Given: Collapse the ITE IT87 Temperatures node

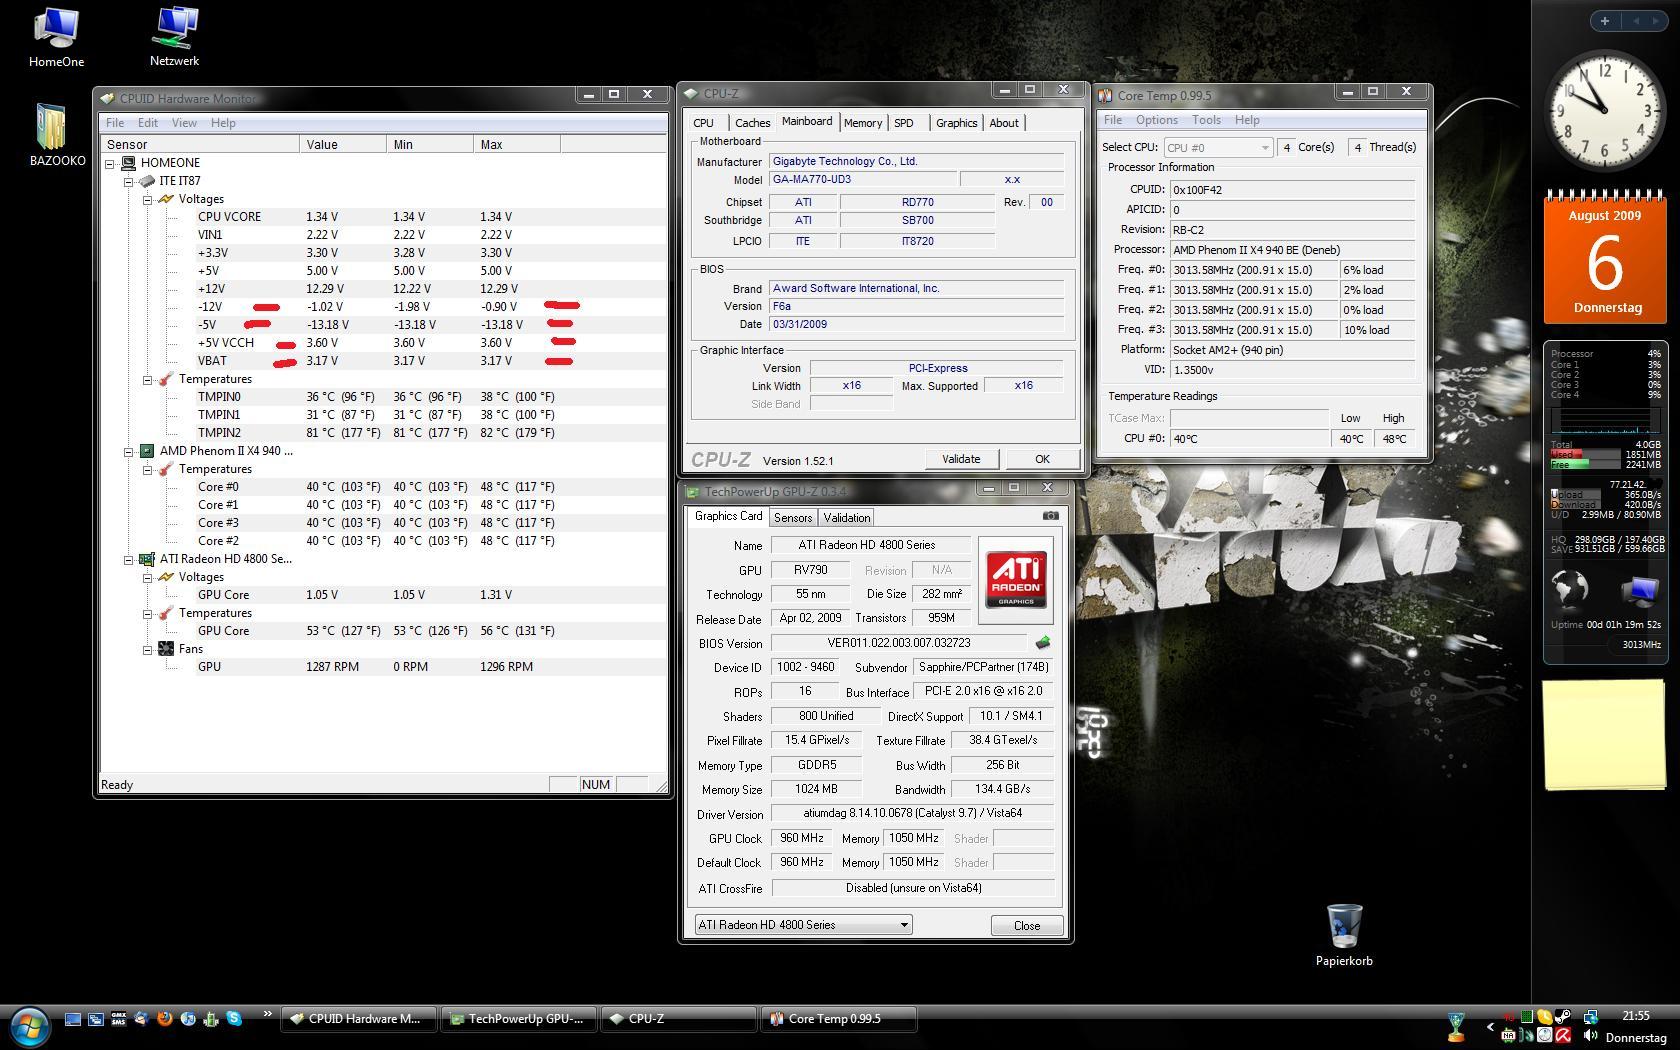Looking at the screenshot, I should click(x=147, y=379).
